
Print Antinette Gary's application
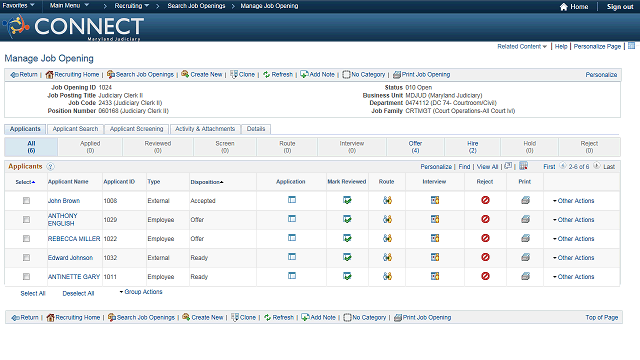click(525, 276)
